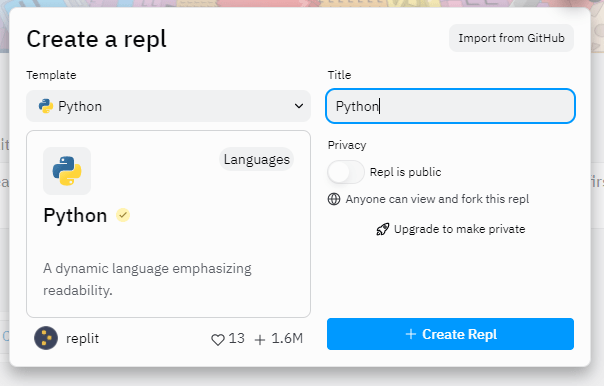Click the 'Repl is public' label
604x386 pixels.
[405, 172]
